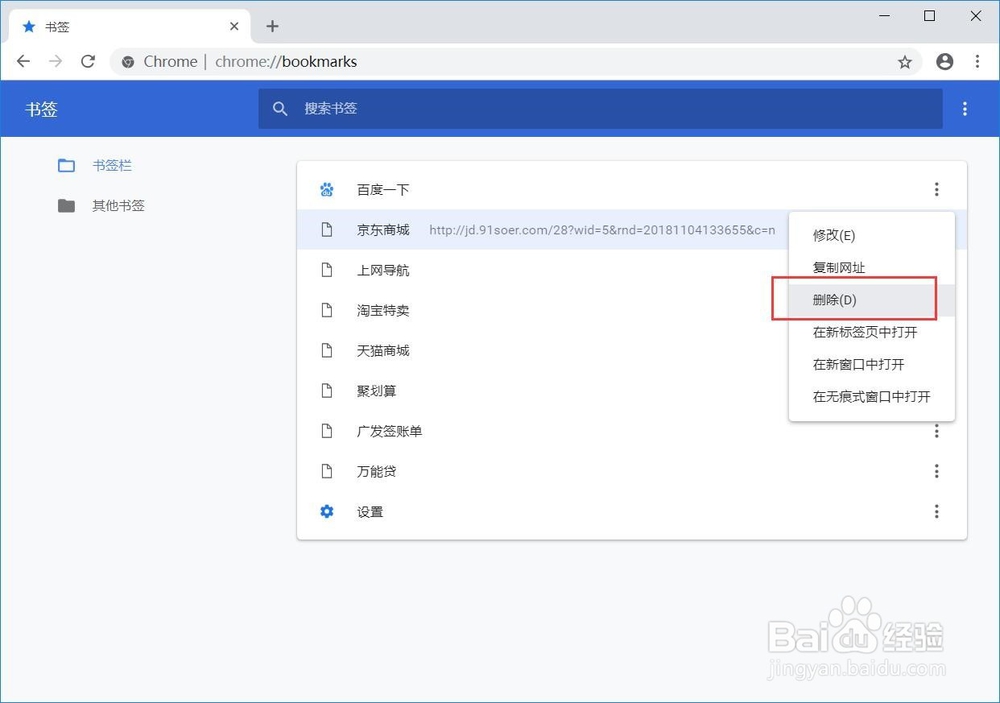This screenshot has height=703, width=1000.
Task: Click the page icon next to 万能贷
Action: tap(327, 471)
